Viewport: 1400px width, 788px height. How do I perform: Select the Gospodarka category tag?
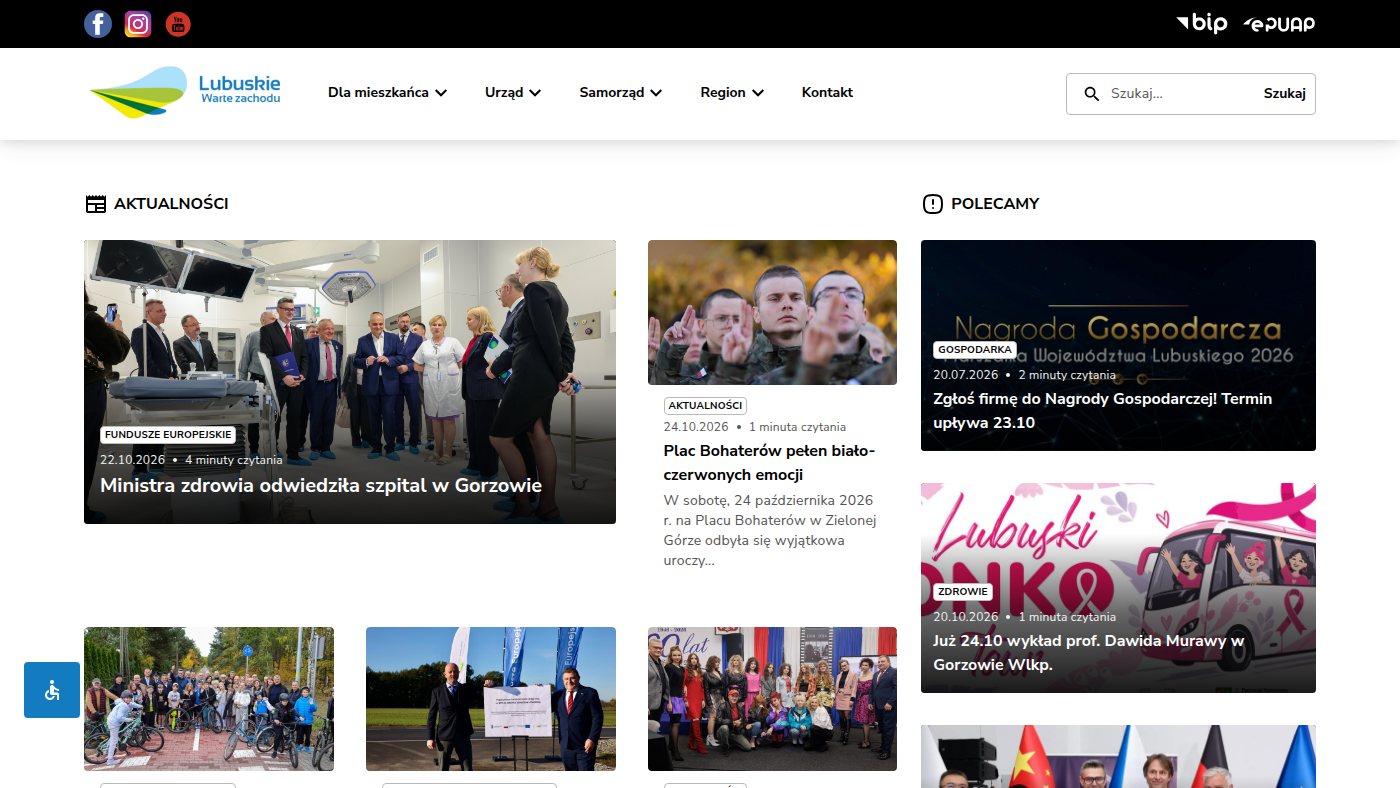tap(975, 350)
